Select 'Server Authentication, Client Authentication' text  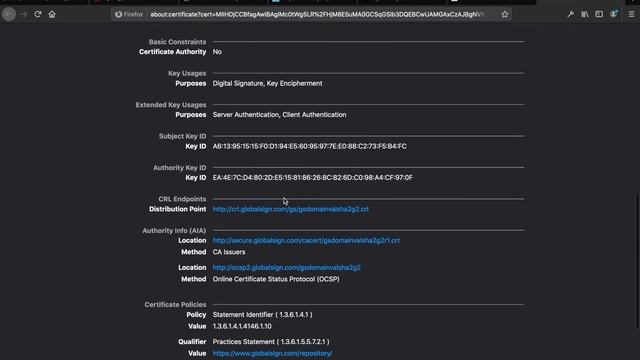[279, 115]
